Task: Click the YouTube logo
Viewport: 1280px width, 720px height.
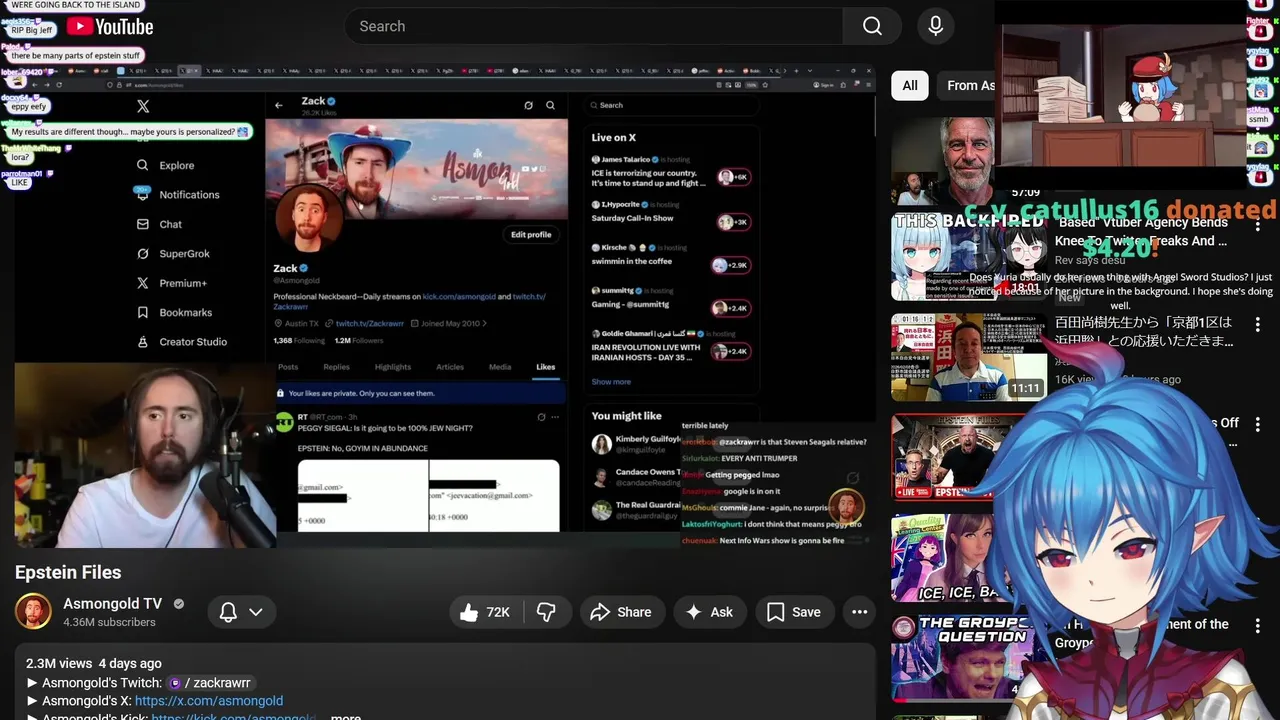Action: (109, 27)
